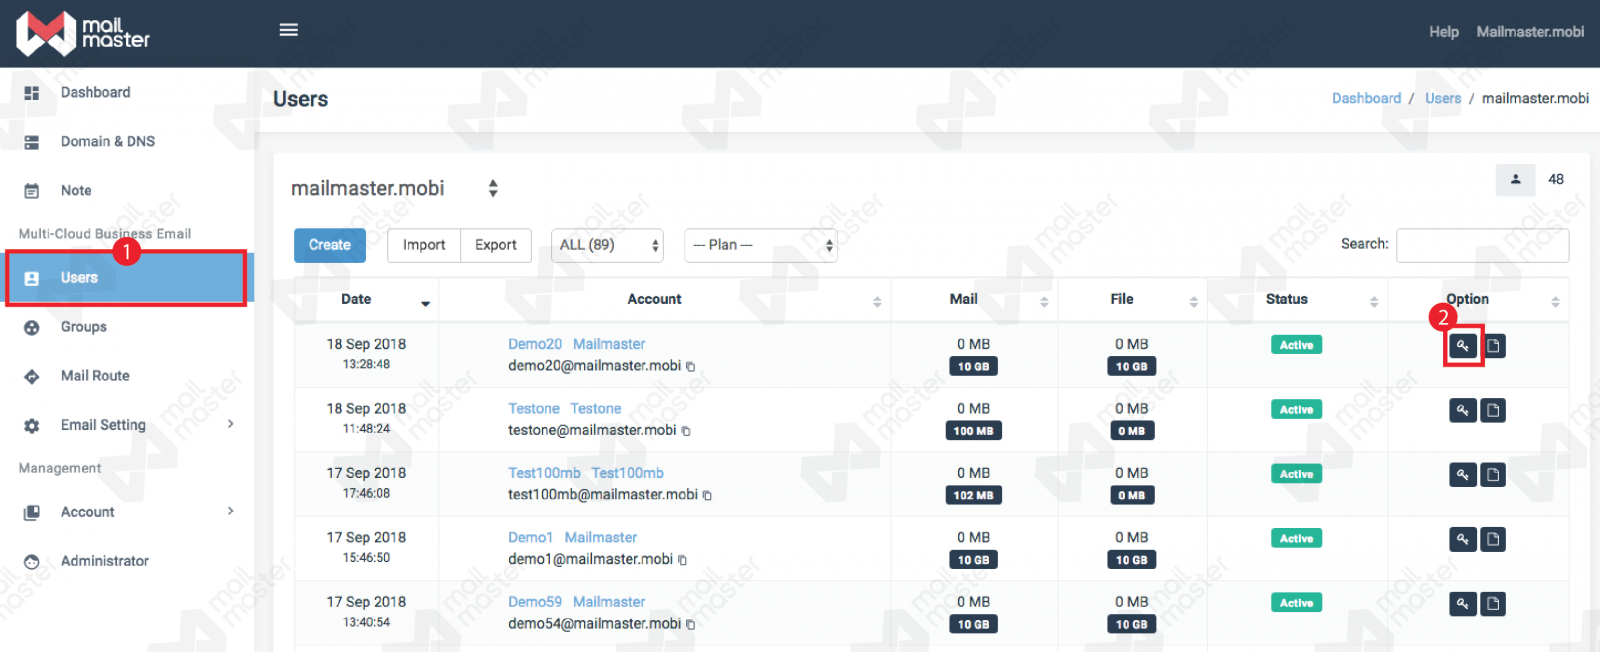Copy the testone@mailmaster.mobi address icon

pyautogui.click(x=686, y=431)
